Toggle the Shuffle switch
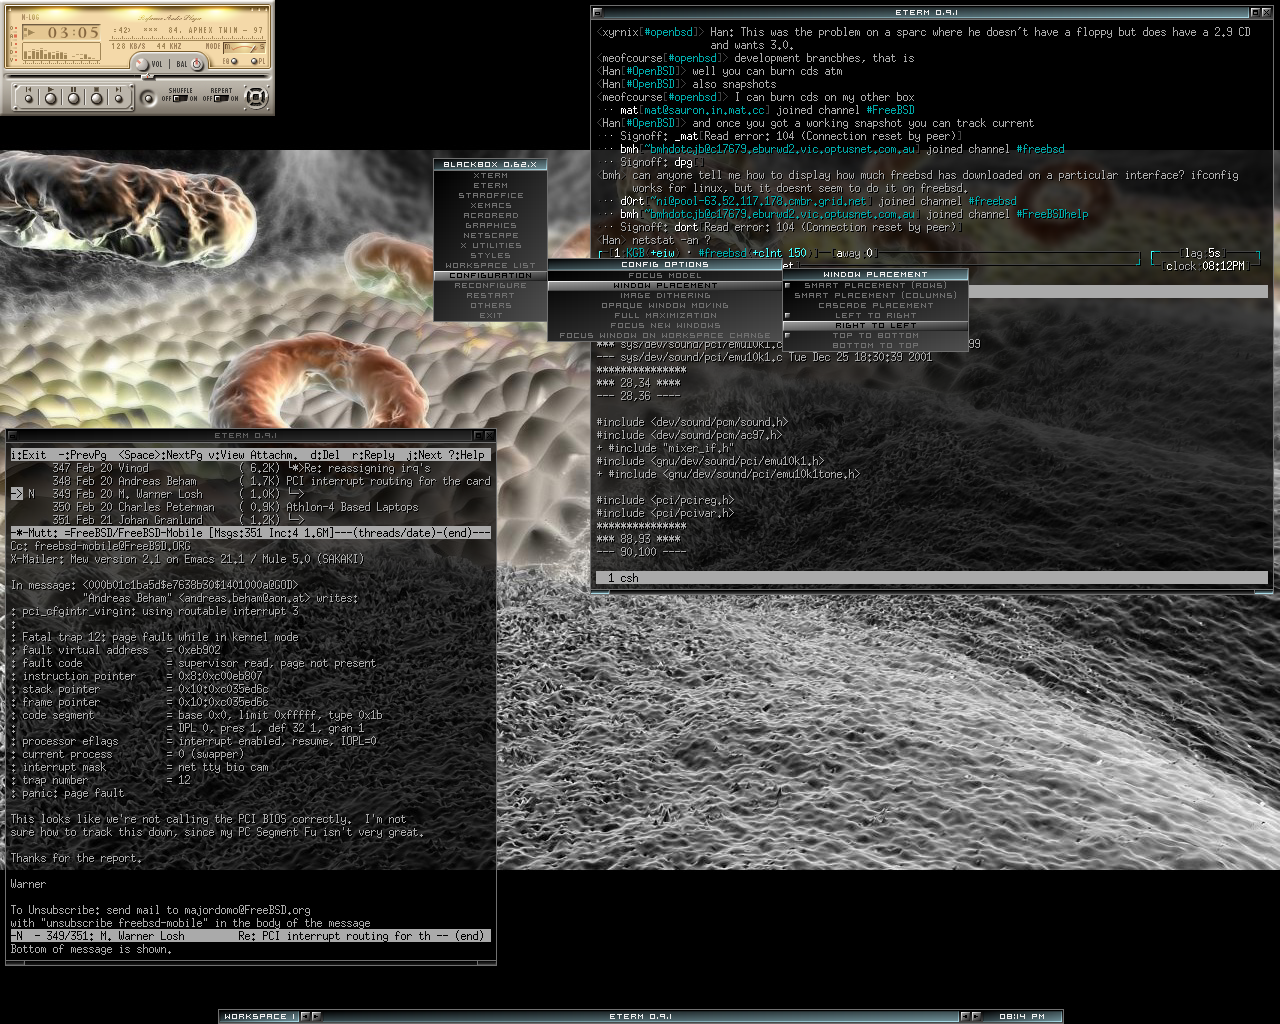Screen dimensions: 1280x1024 coord(180,98)
